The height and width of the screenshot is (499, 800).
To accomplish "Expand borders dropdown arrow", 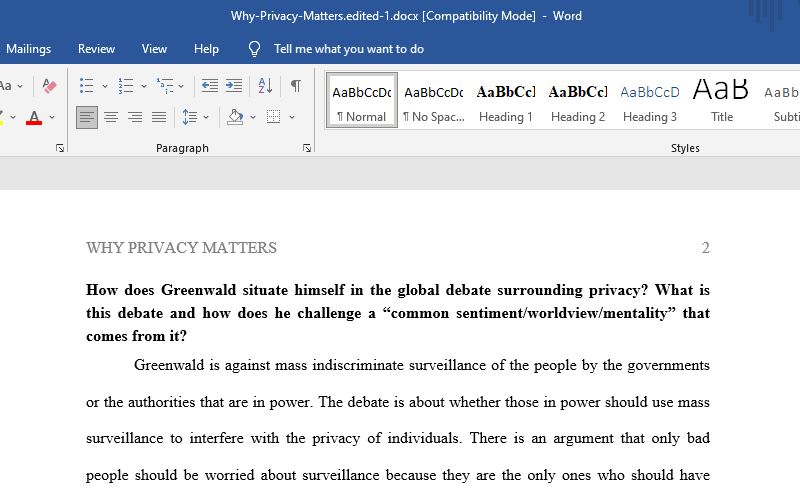I will 292,118.
